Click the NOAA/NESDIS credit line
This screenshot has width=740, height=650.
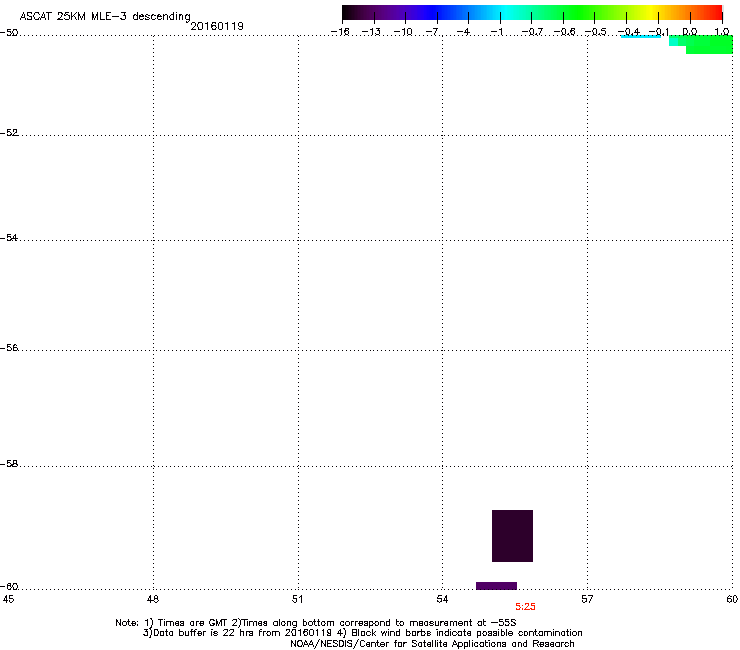point(432,644)
